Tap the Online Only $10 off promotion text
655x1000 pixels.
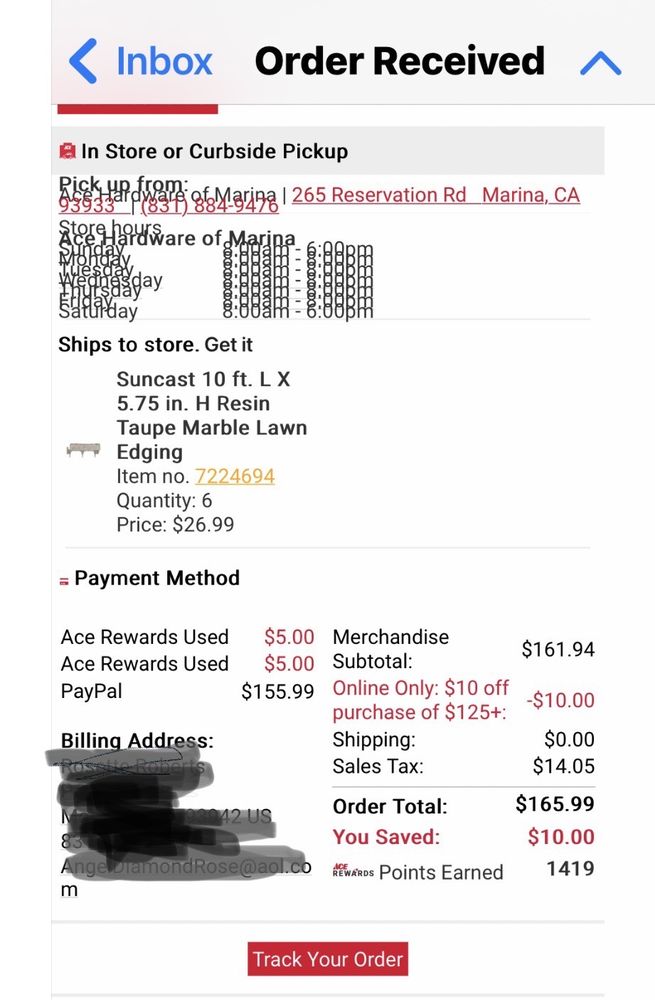(420, 700)
